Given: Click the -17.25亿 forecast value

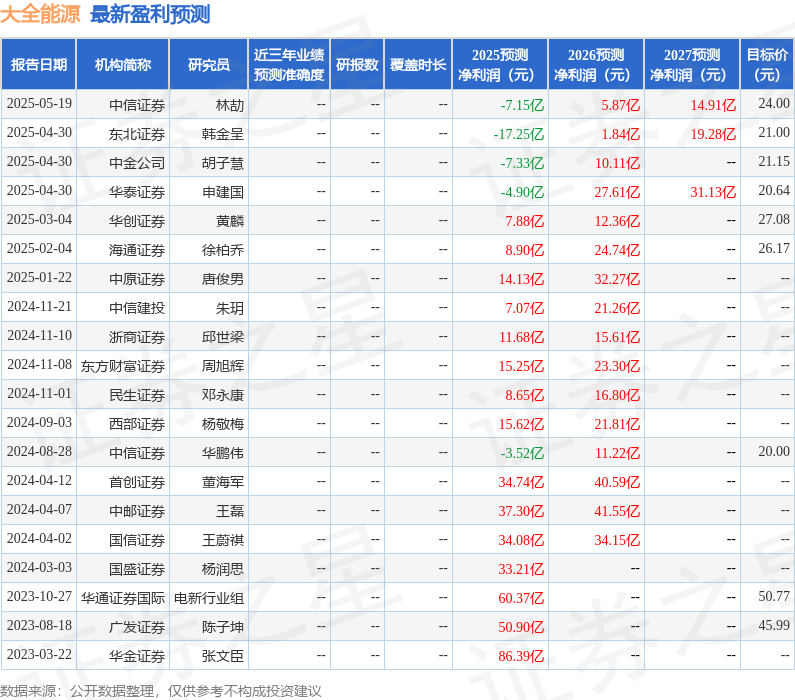Looking at the screenshot, I should (519, 134).
